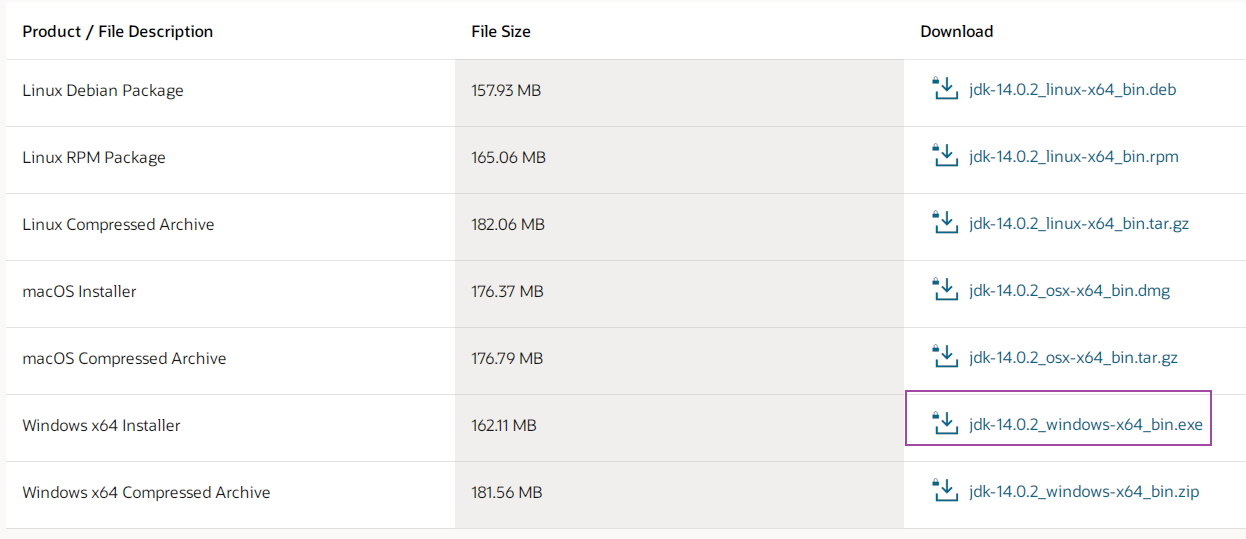Download jdk-14.0.2_windows-x64_bin.exe installer

1085,425
